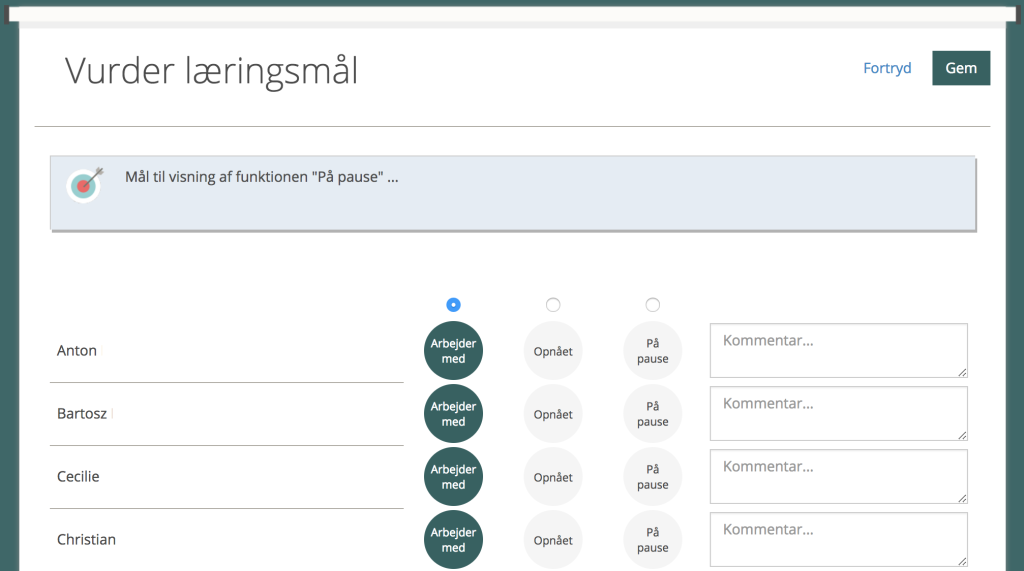Click Cecilie's Kommentar text area

838,476
